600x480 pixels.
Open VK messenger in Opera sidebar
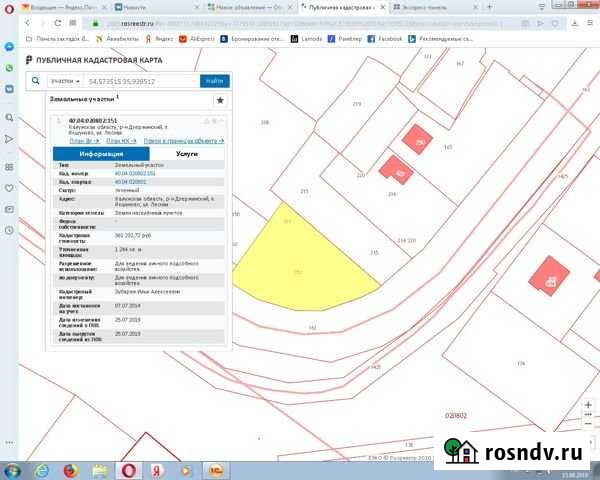[8, 88]
